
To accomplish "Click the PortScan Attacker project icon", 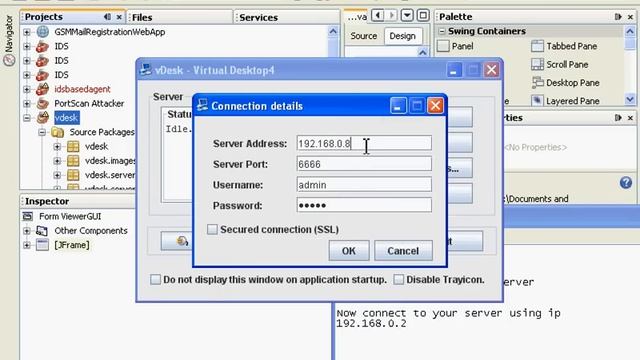I will (x=42, y=103).
